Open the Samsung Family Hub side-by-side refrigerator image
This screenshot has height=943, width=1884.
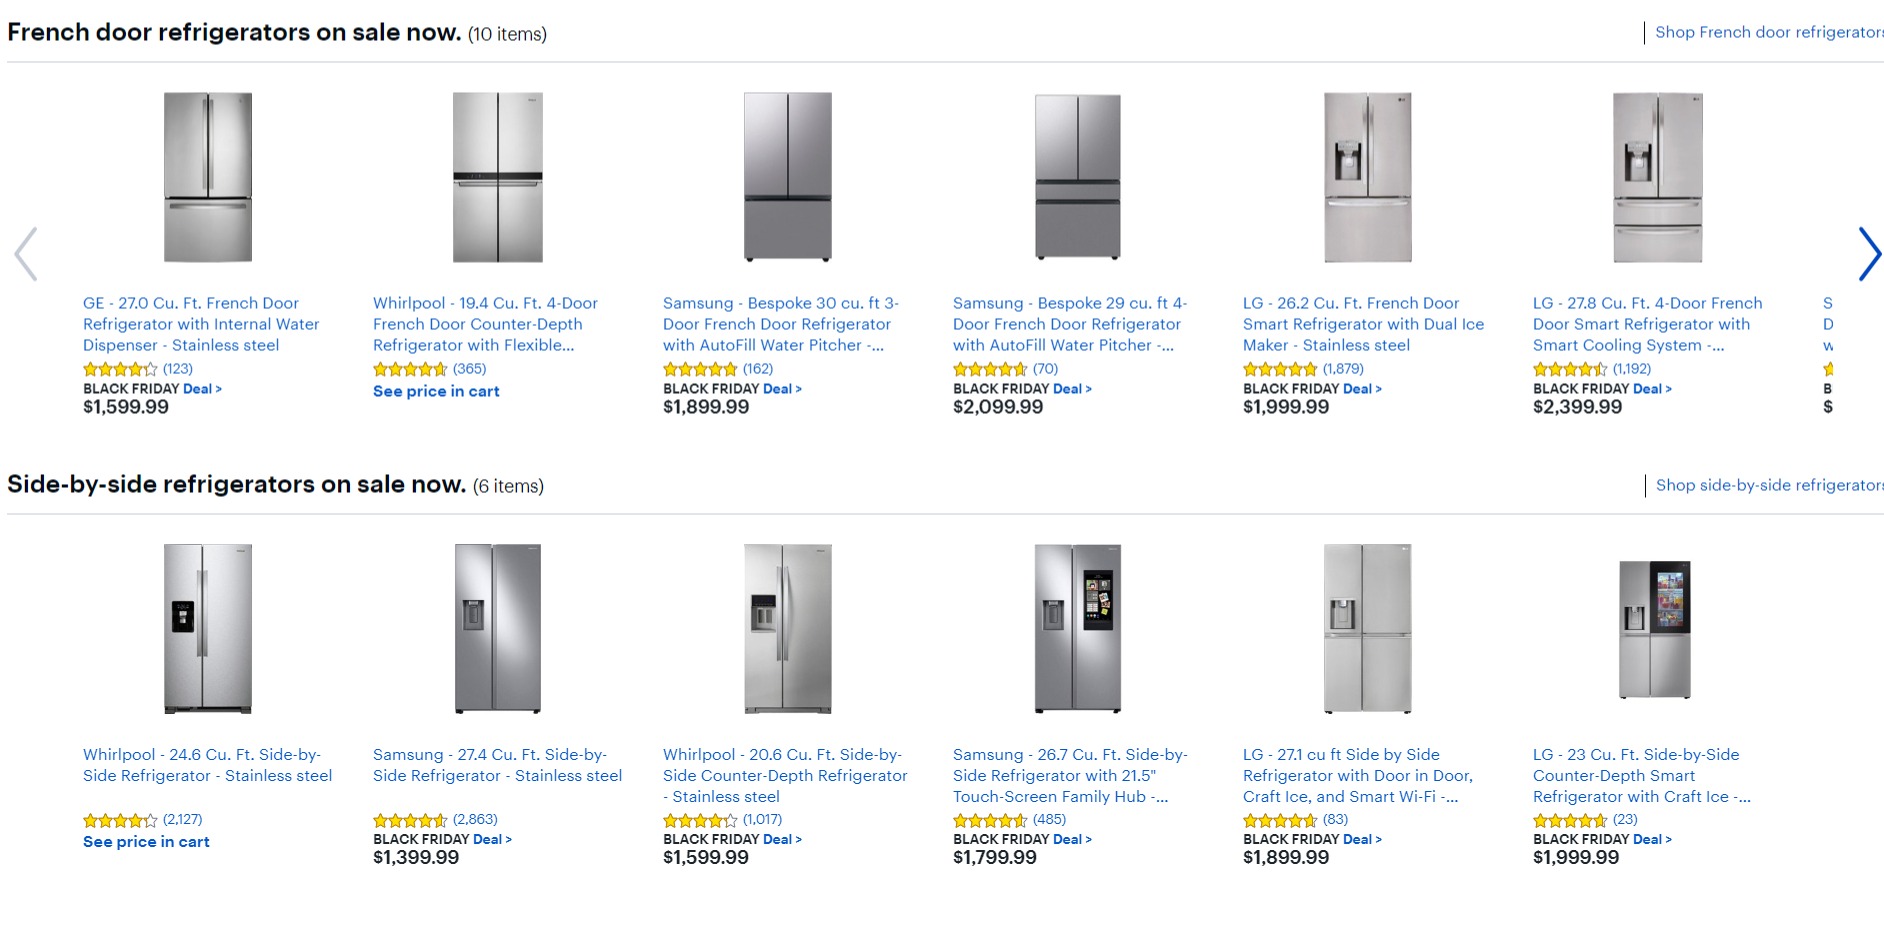pos(1078,629)
